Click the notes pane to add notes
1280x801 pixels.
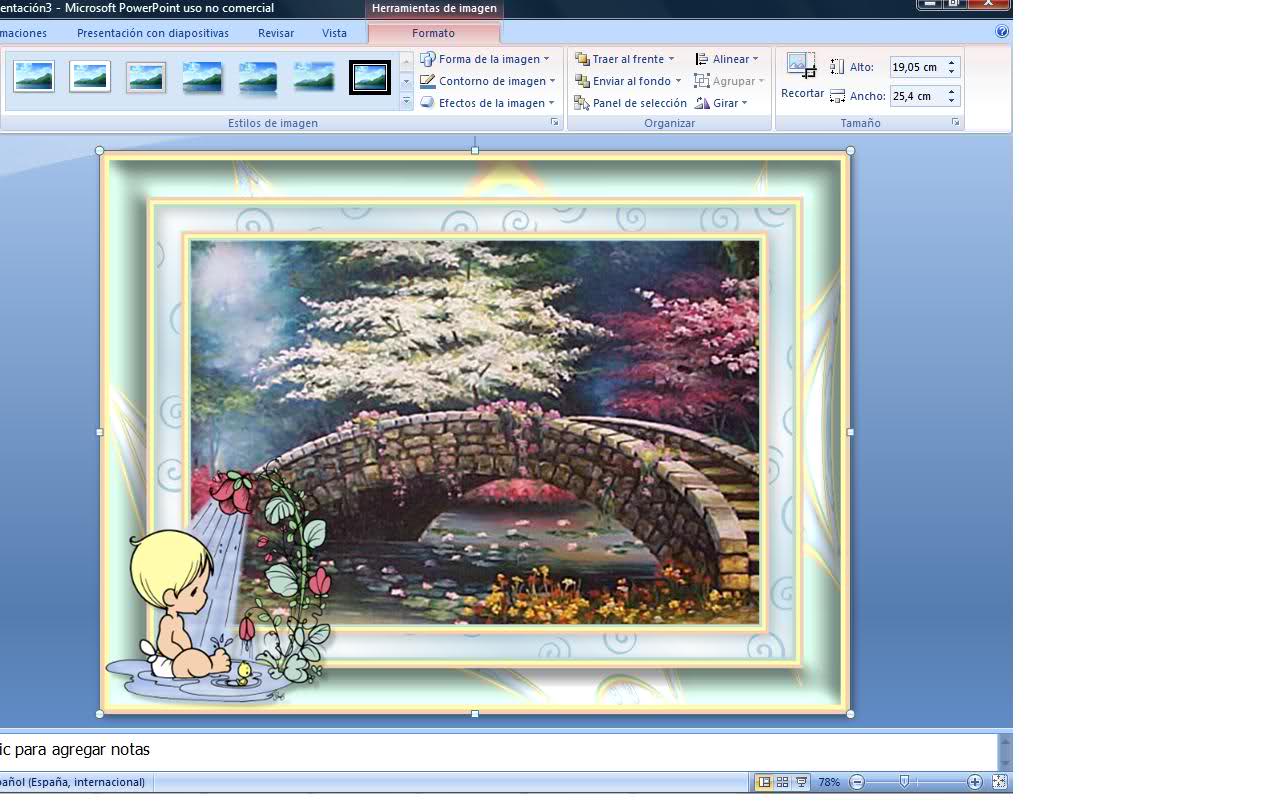[x=498, y=750]
